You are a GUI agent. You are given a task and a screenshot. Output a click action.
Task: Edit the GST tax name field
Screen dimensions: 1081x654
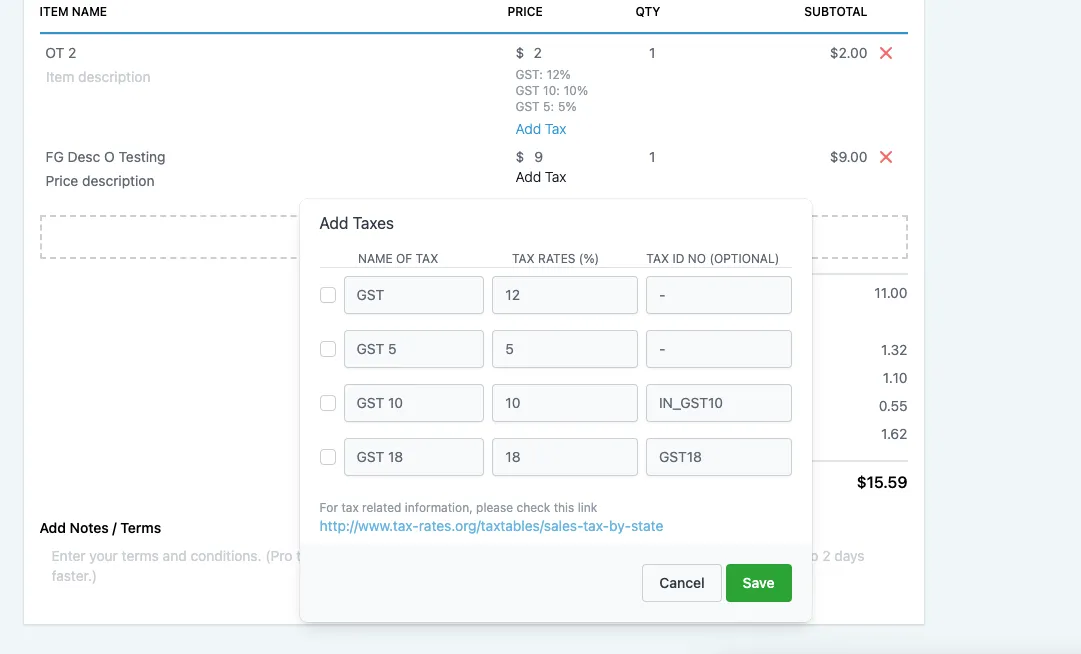(413, 295)
